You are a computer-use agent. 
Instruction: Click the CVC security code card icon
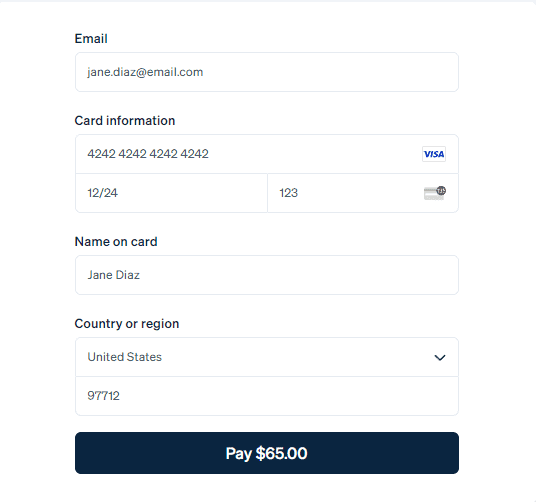click(435, 193)
